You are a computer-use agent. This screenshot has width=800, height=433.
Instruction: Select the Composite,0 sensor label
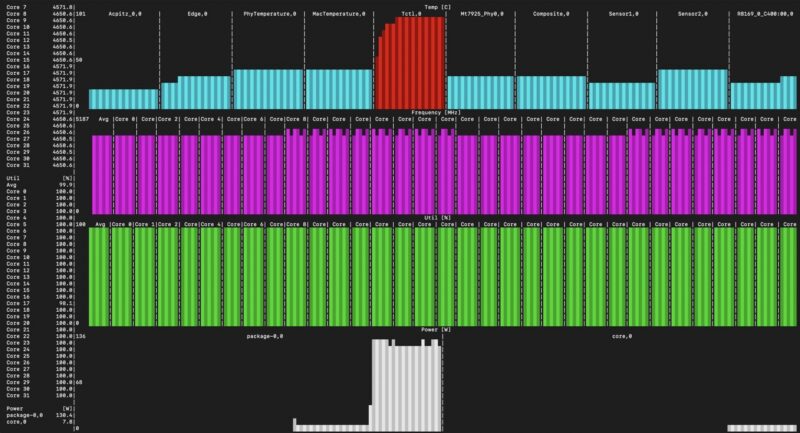(551, 14)
